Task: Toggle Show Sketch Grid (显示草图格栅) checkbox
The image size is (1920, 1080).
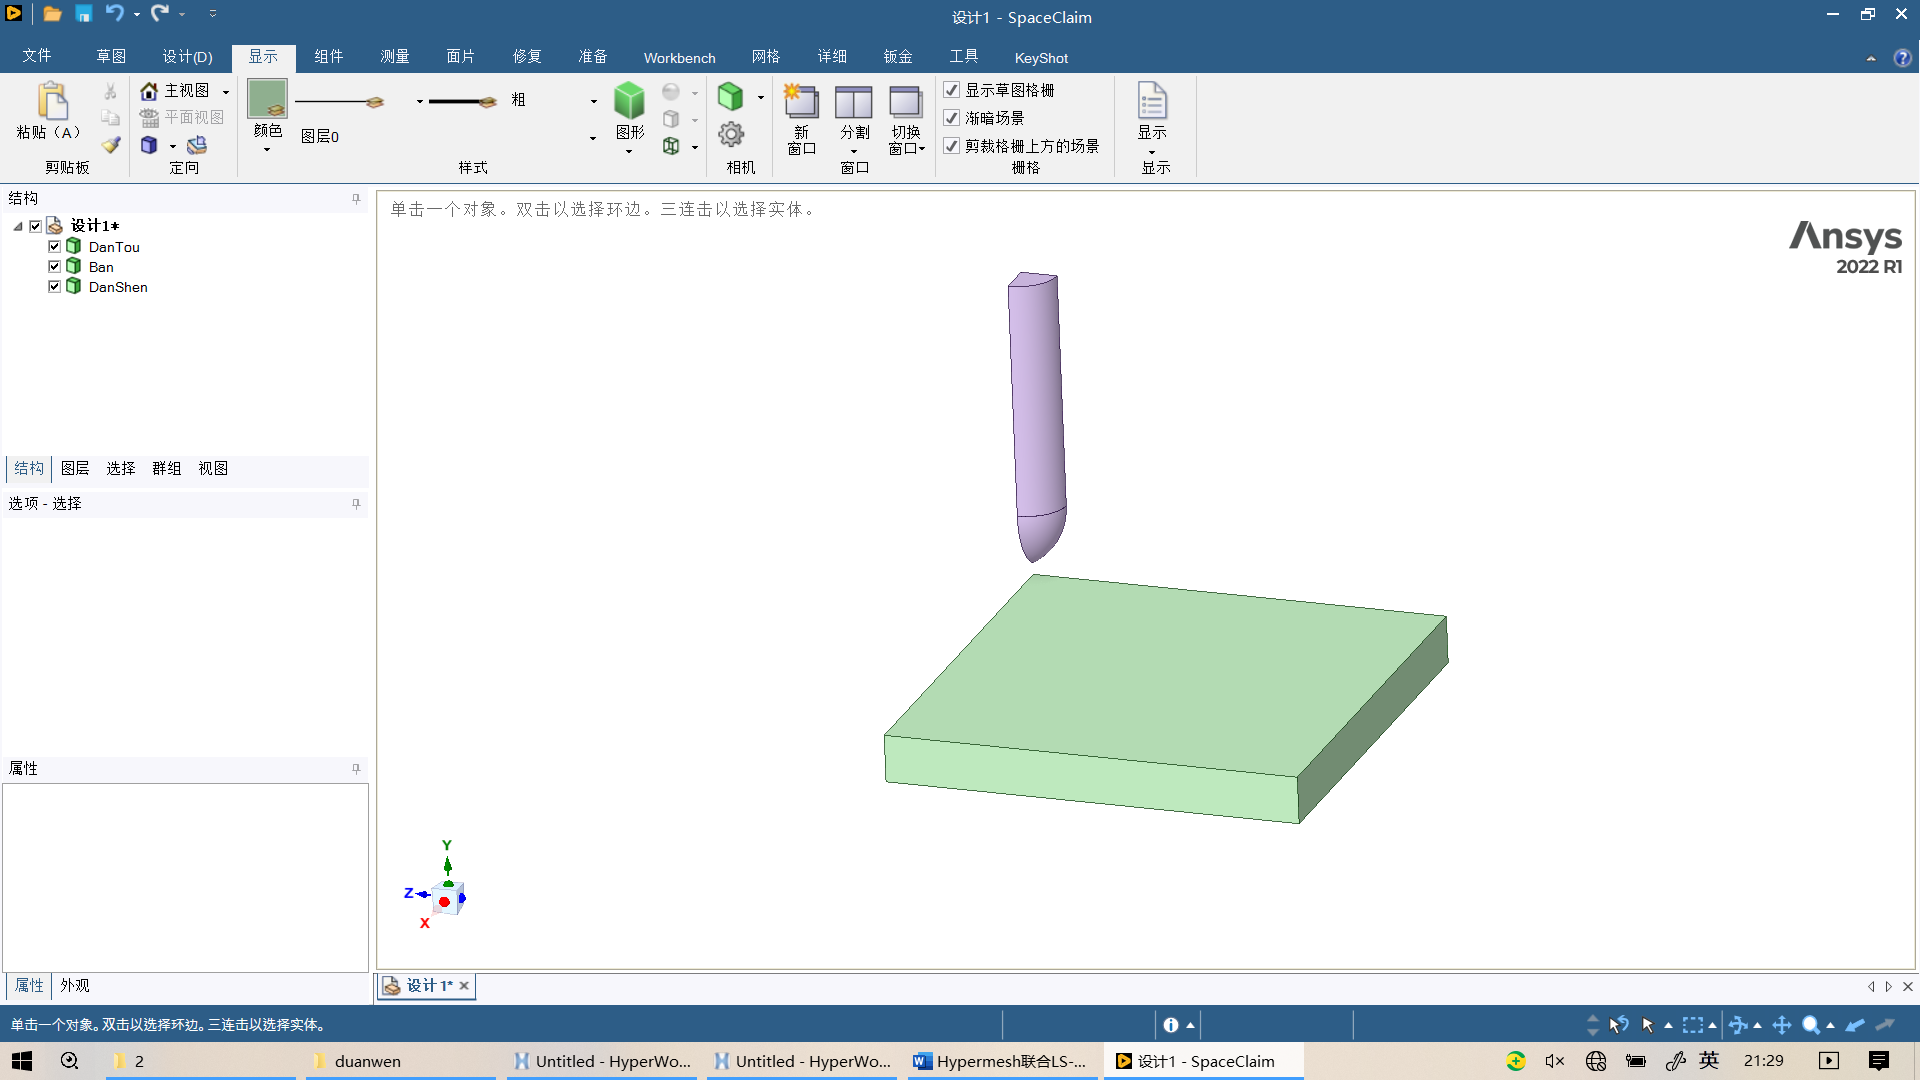Action: (x=952, y=90)
